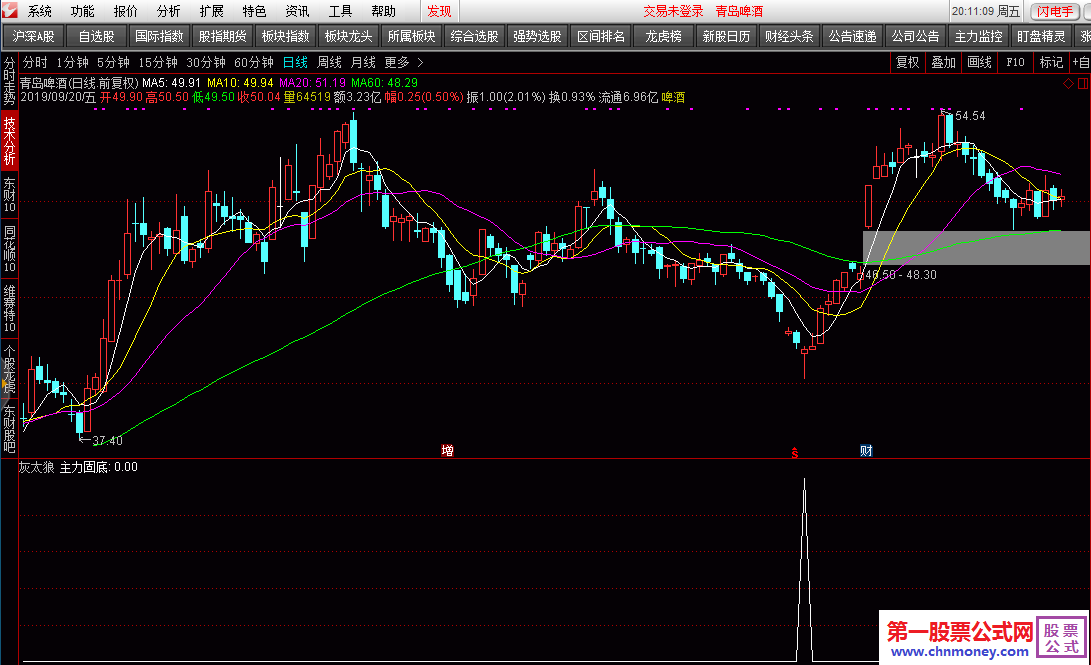
Task: Switch to 60分钟 period tab
Action: click(x=254, y=63)
